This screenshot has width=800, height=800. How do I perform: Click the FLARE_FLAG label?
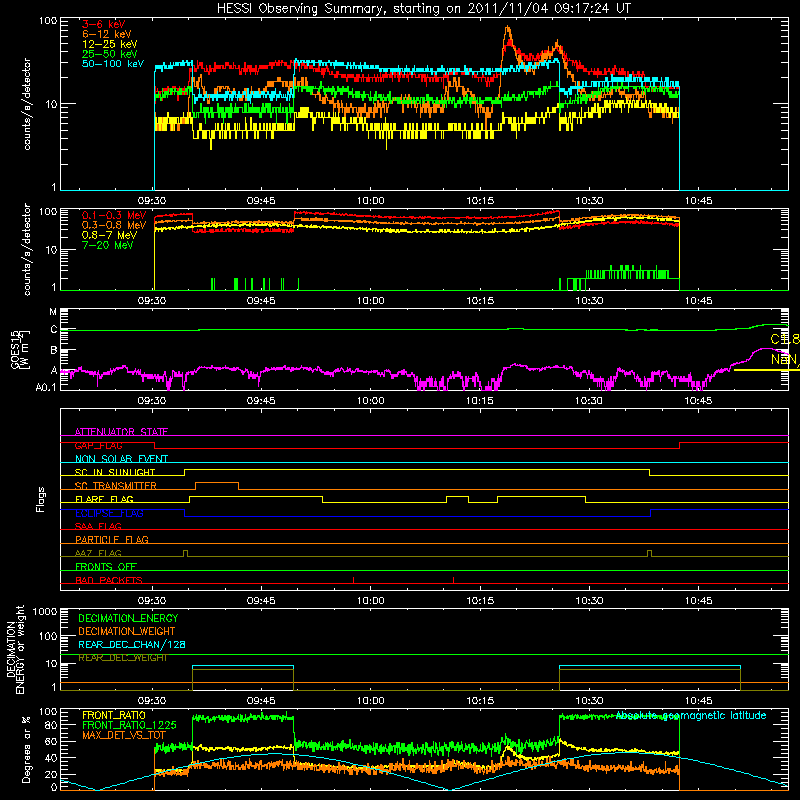coord(104,499)
